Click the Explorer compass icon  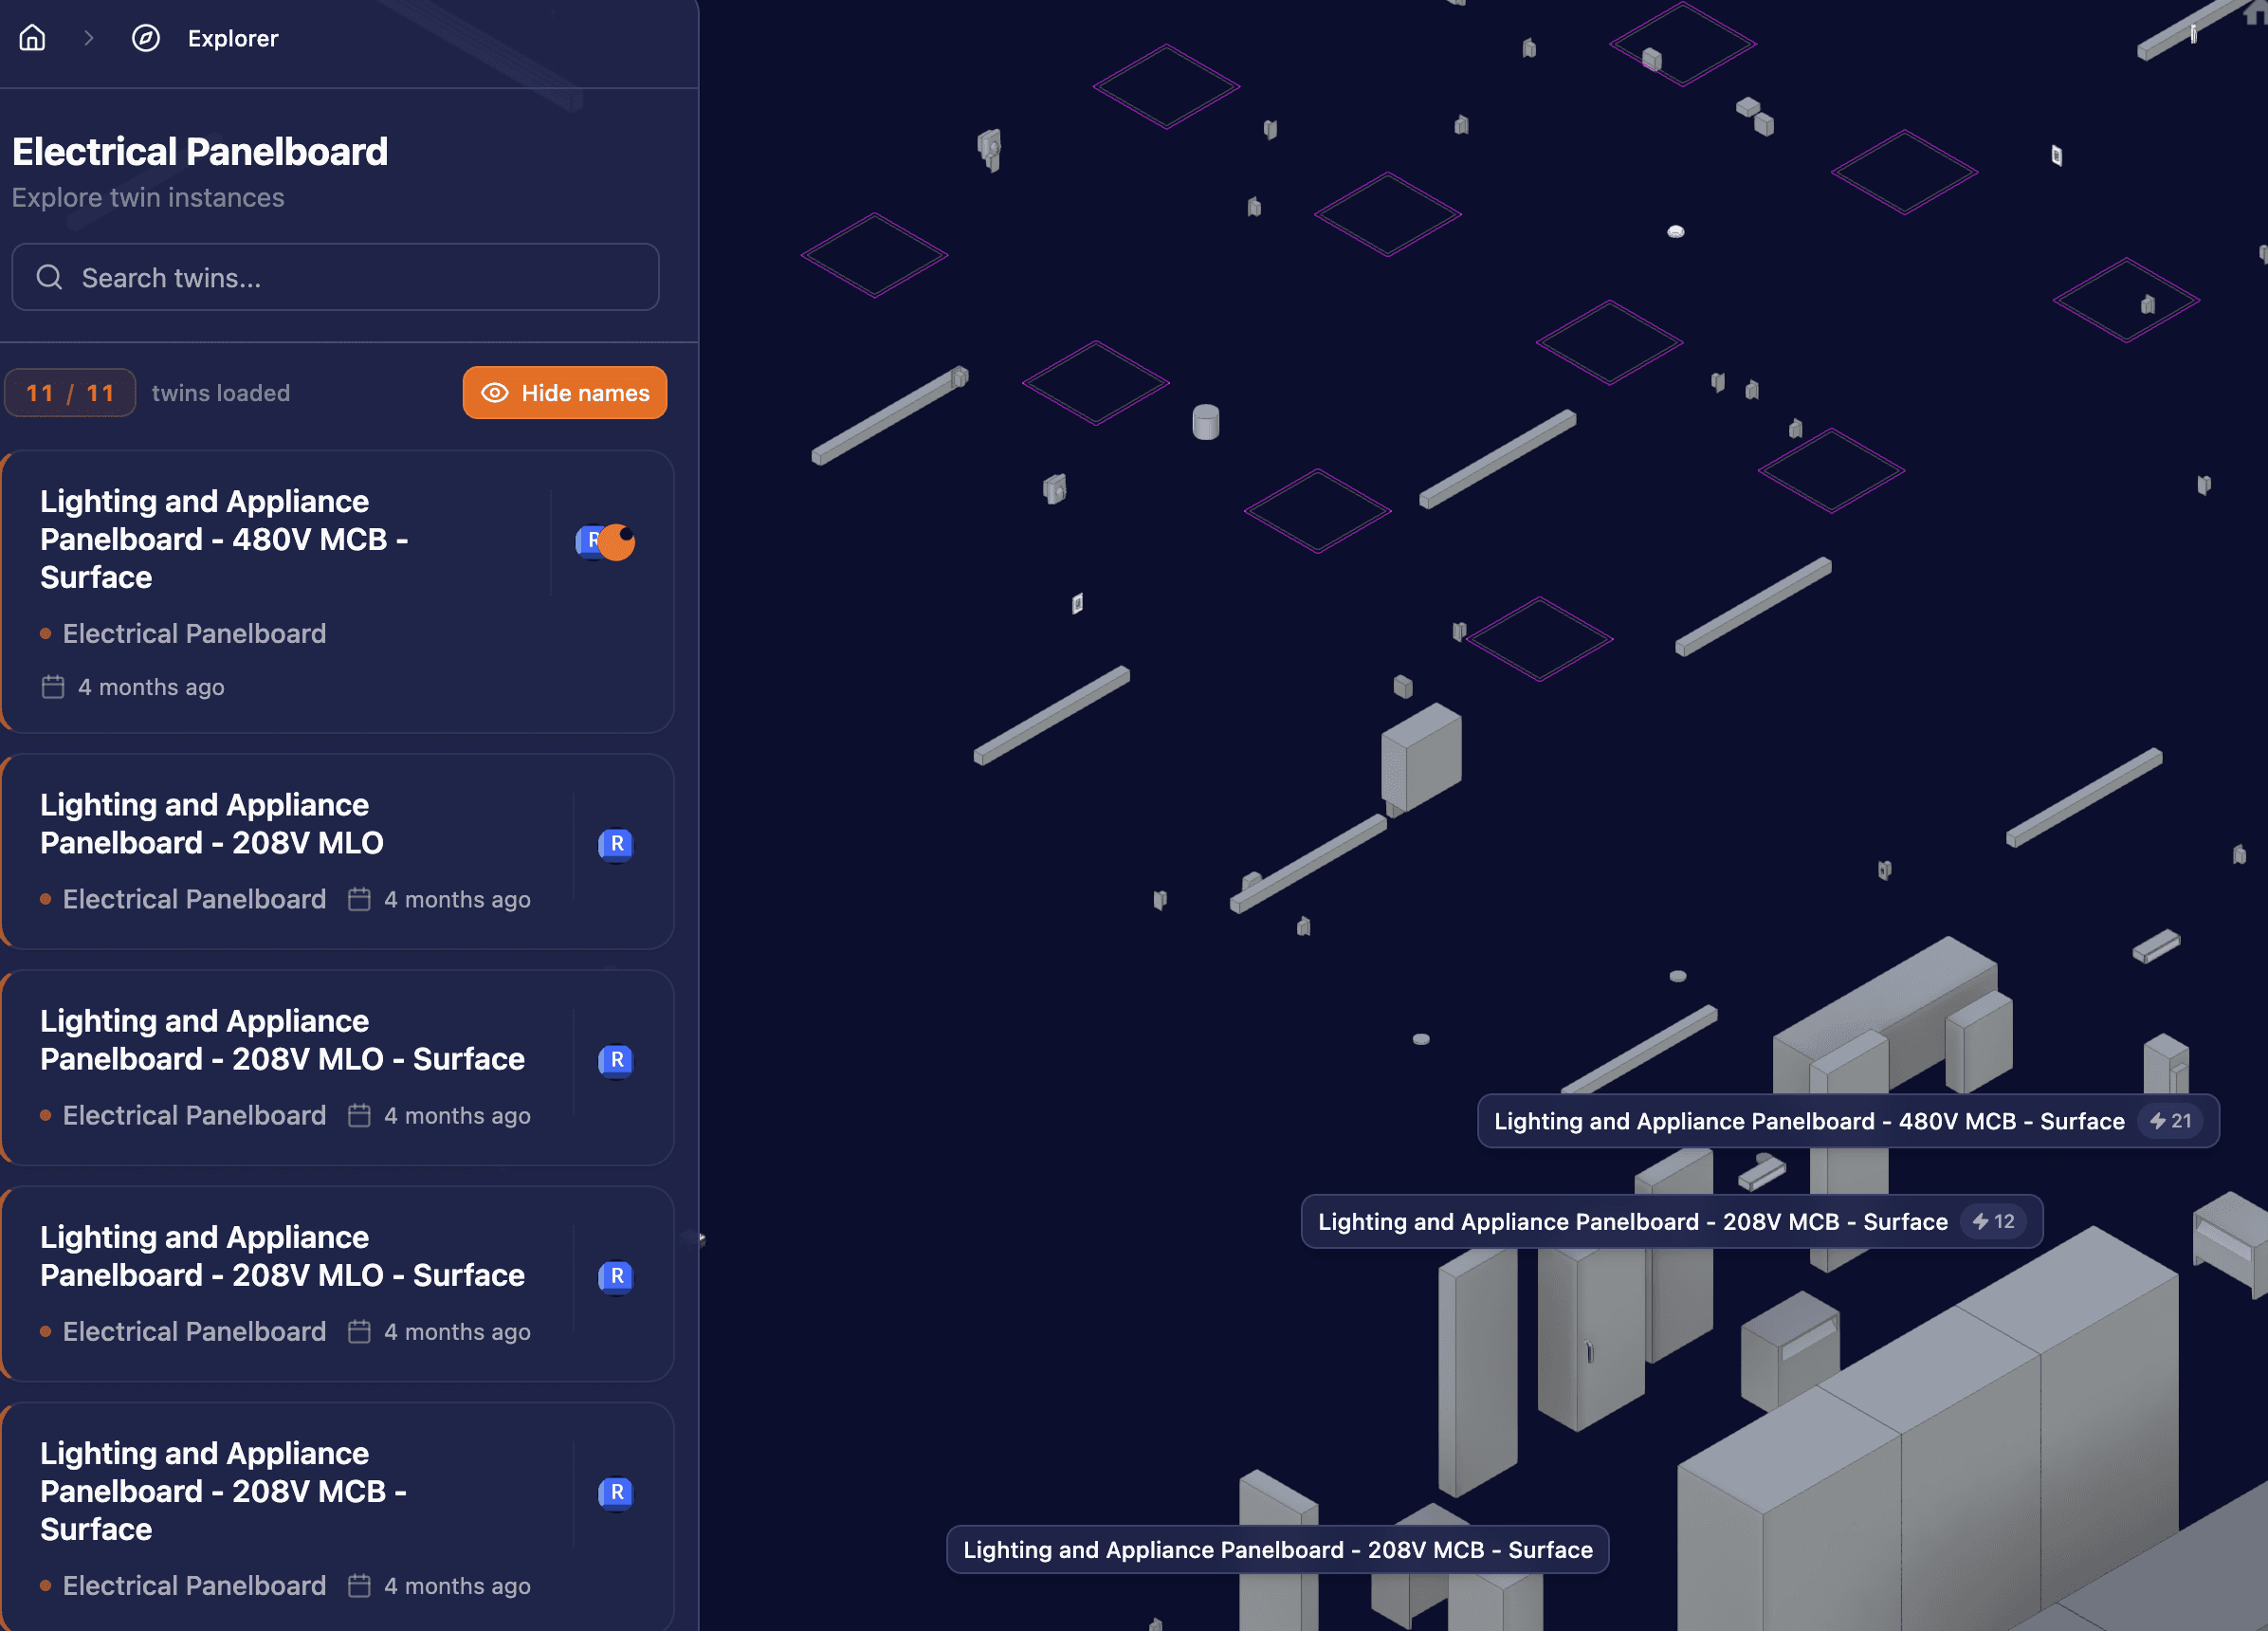point(146,38)
